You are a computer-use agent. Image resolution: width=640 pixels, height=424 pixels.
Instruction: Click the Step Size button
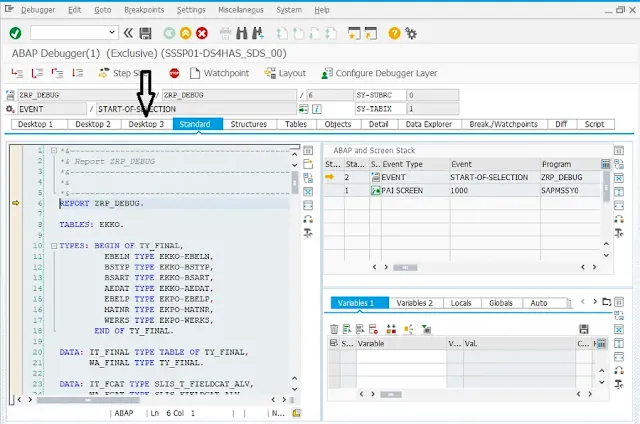click(124, 73)
